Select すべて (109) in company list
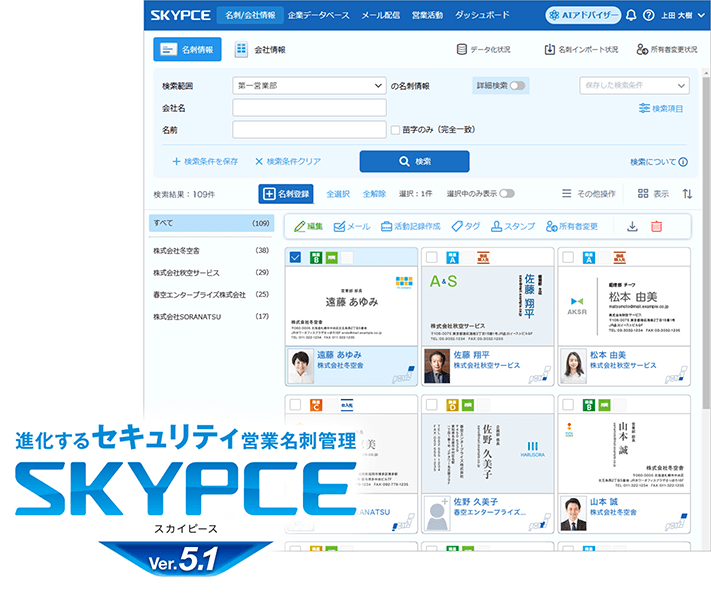Image resolution: width=711 pixels, height=593 pixels. point(211,223)
